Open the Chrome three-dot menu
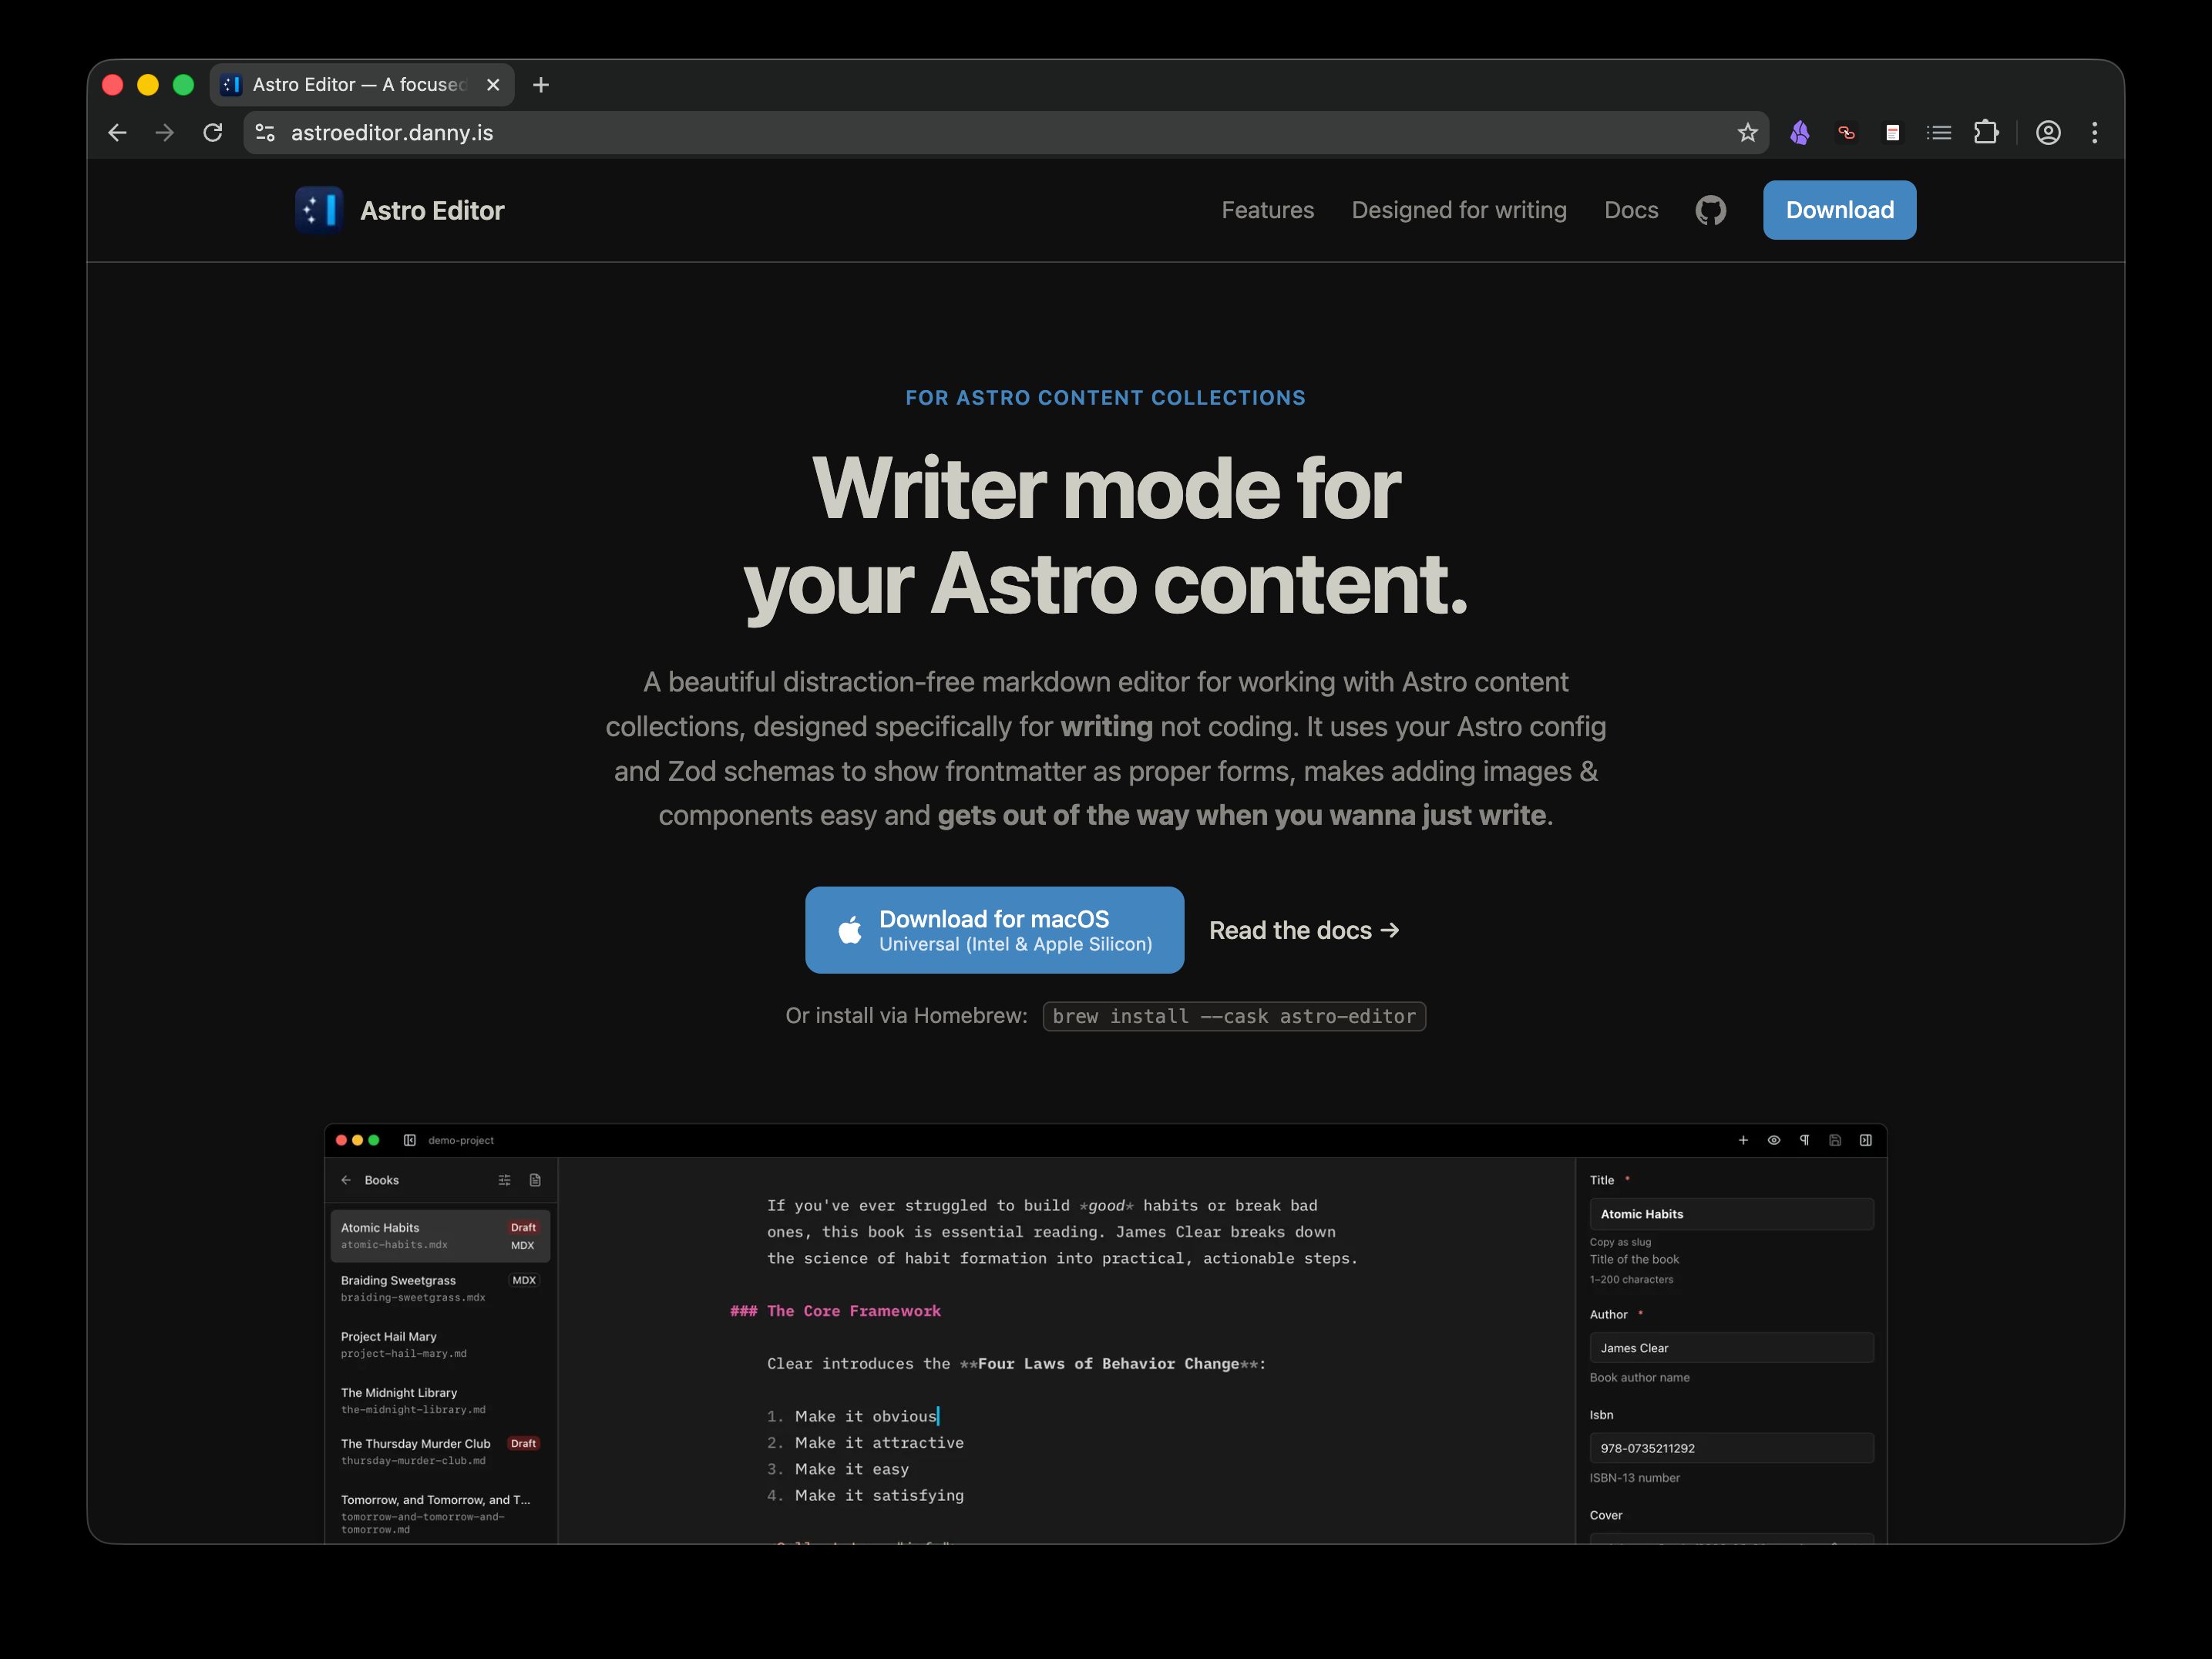Image resolution: width=2212 pixels, height=1659 pixels. click(2095, 133)
